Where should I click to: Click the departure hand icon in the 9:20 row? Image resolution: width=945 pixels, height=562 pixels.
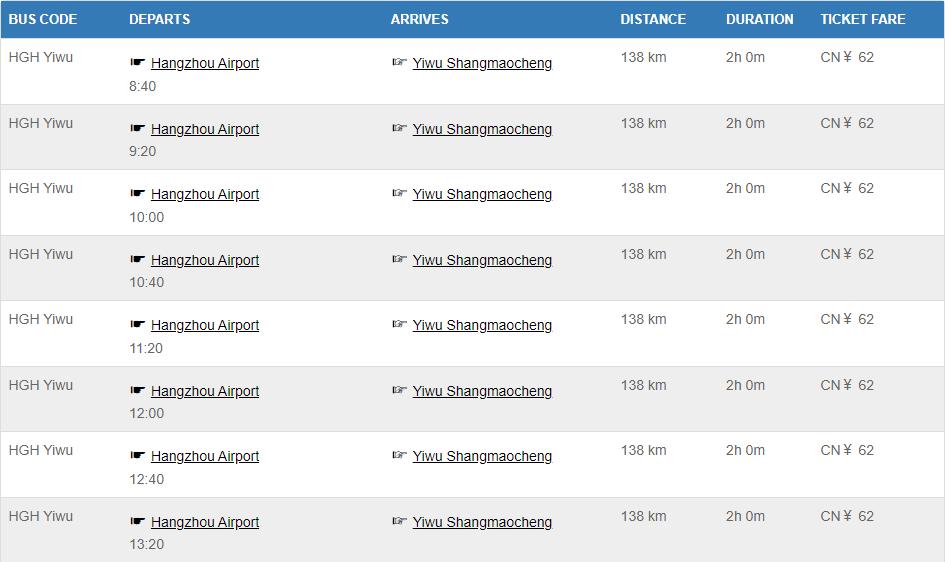[x=137, y=128]
